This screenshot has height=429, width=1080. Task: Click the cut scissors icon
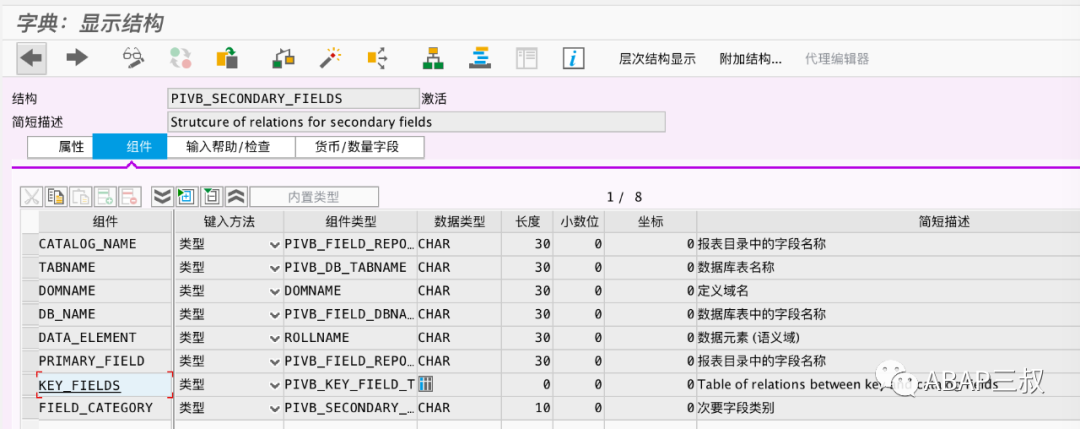[x=32, y=197]
